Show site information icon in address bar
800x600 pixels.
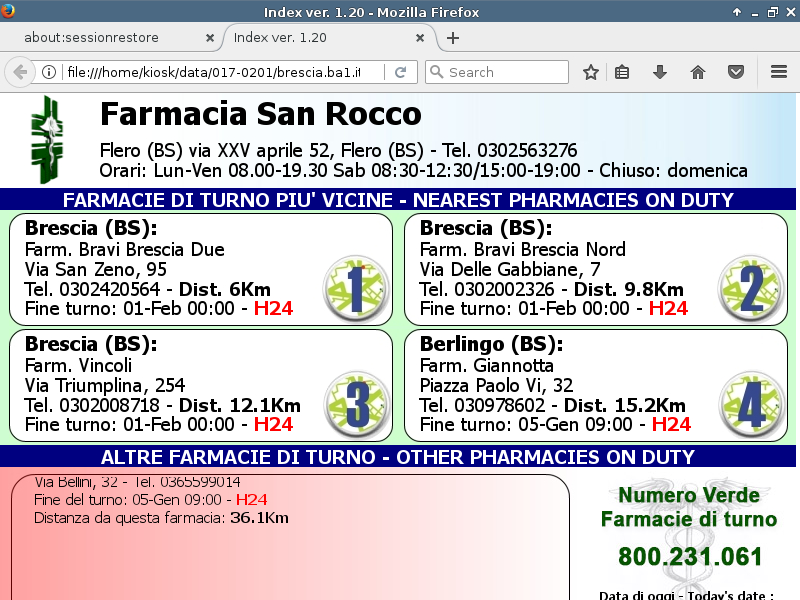(x=48, y=72)
